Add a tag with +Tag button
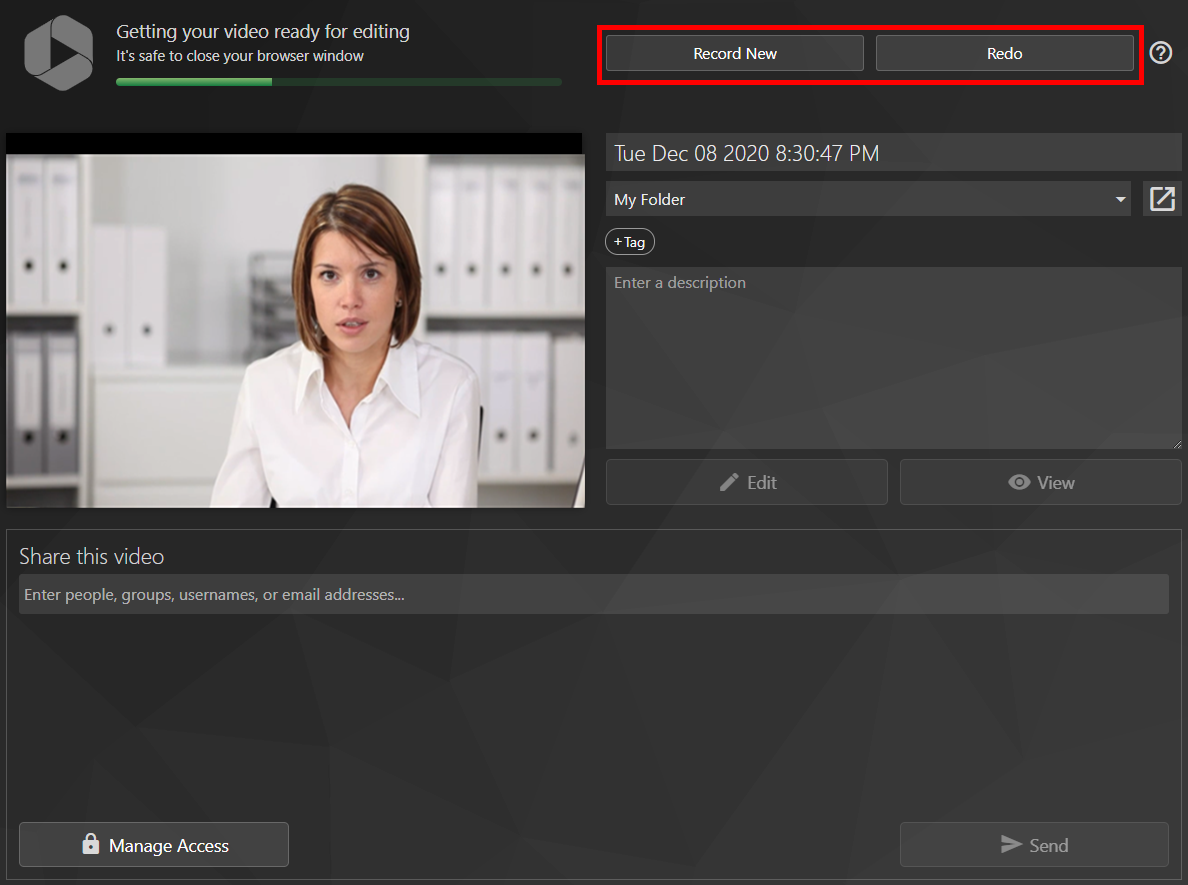The height and width of the screenshot is (885, 1188). (630, 242)
